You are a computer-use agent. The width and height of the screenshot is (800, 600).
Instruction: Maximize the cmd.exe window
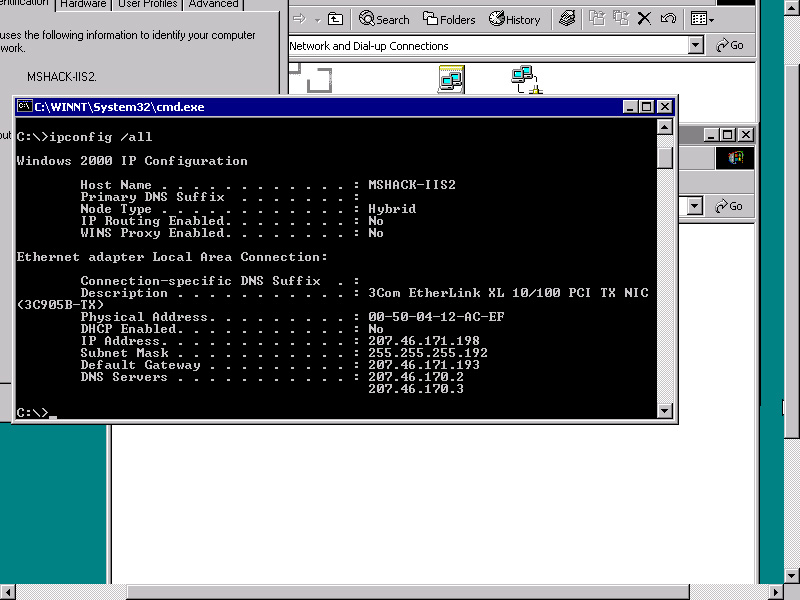click(x=647, y=107)
